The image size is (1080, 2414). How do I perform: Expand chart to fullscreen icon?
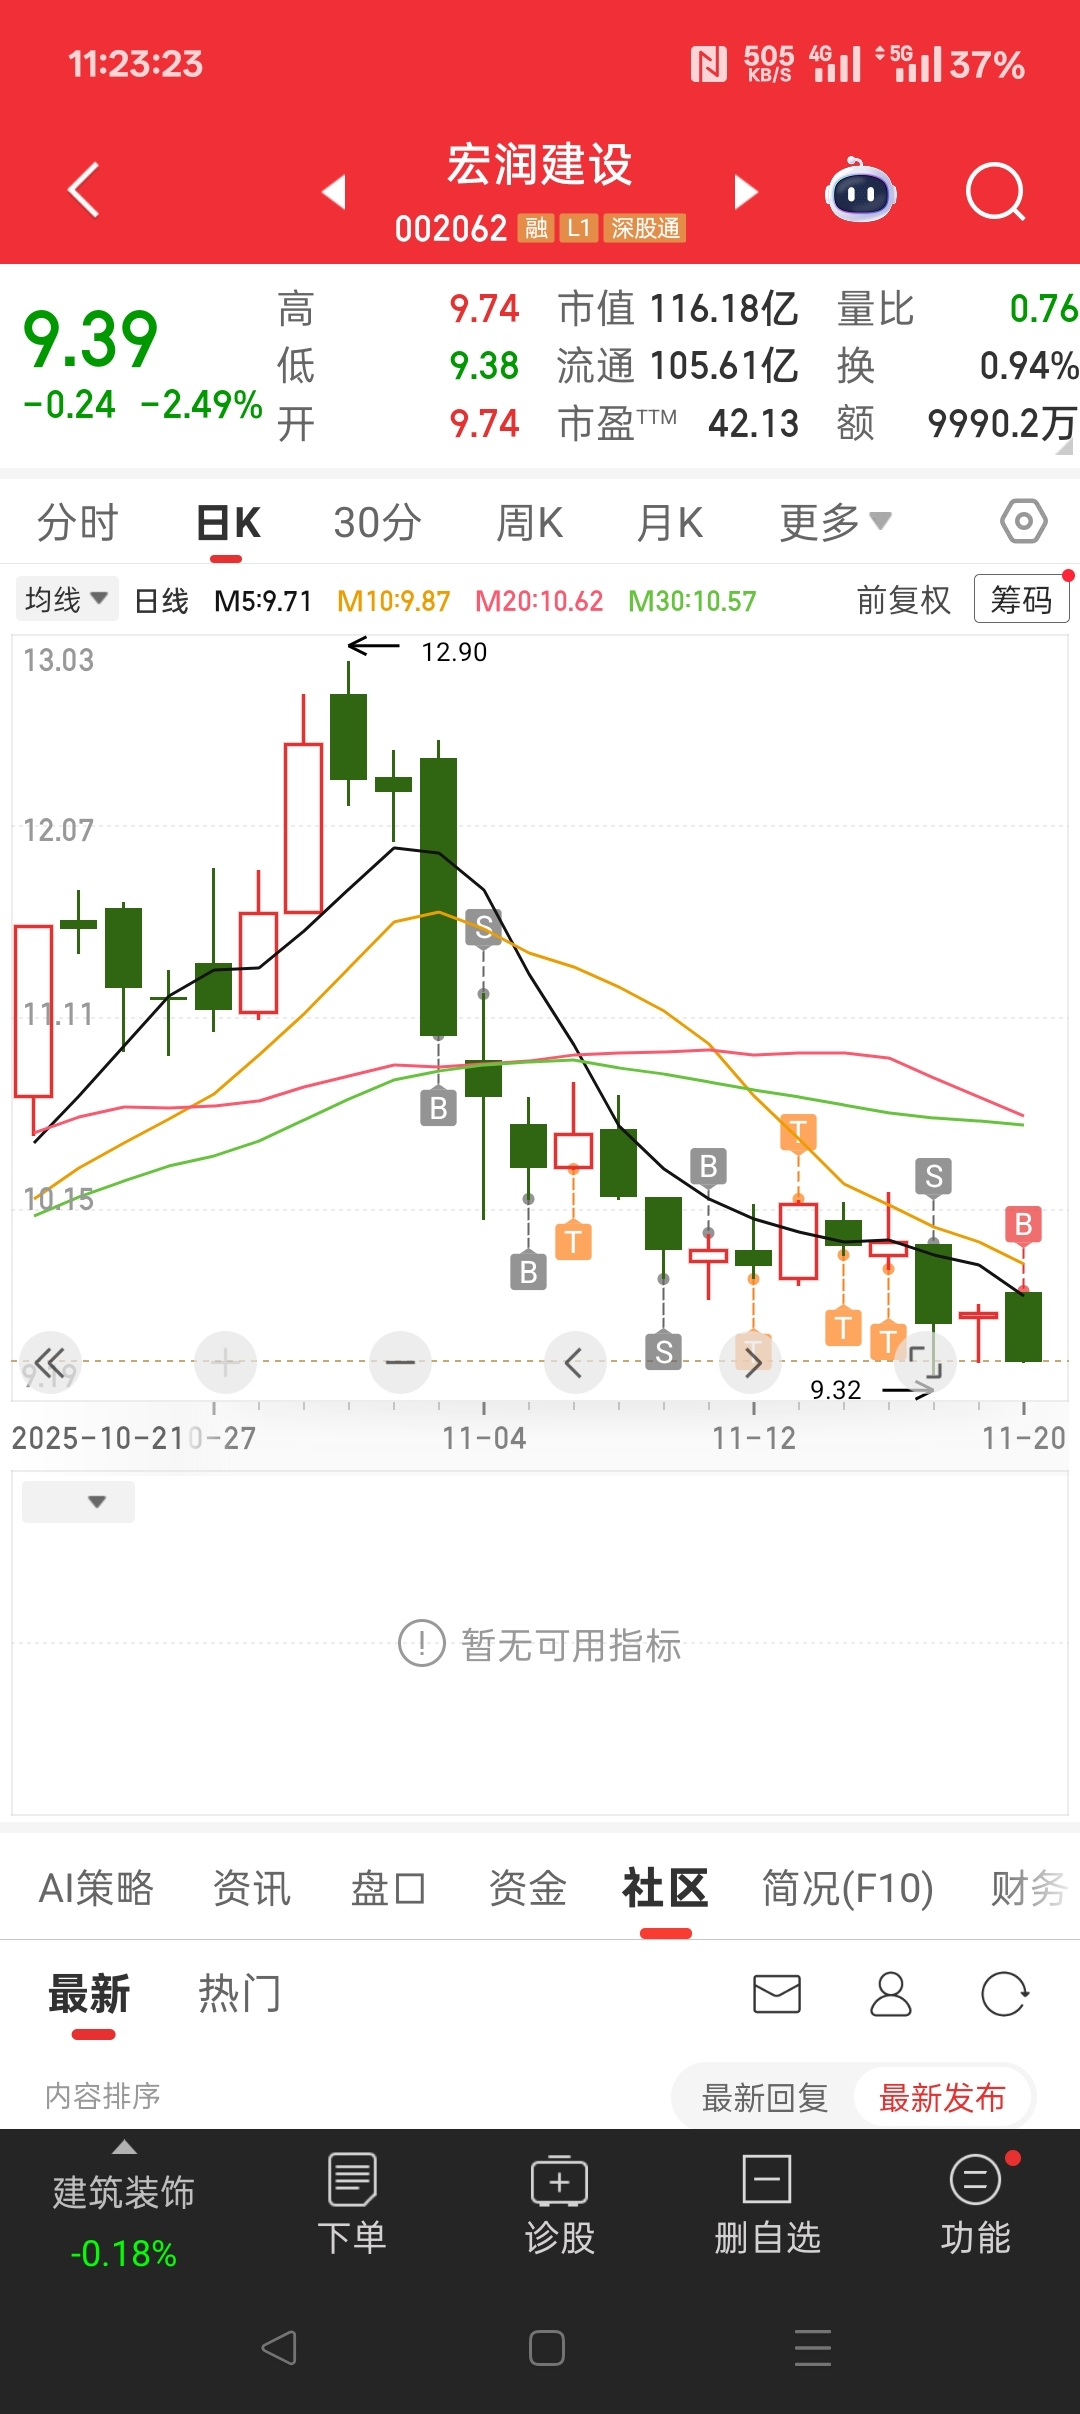pos(925,1362)
